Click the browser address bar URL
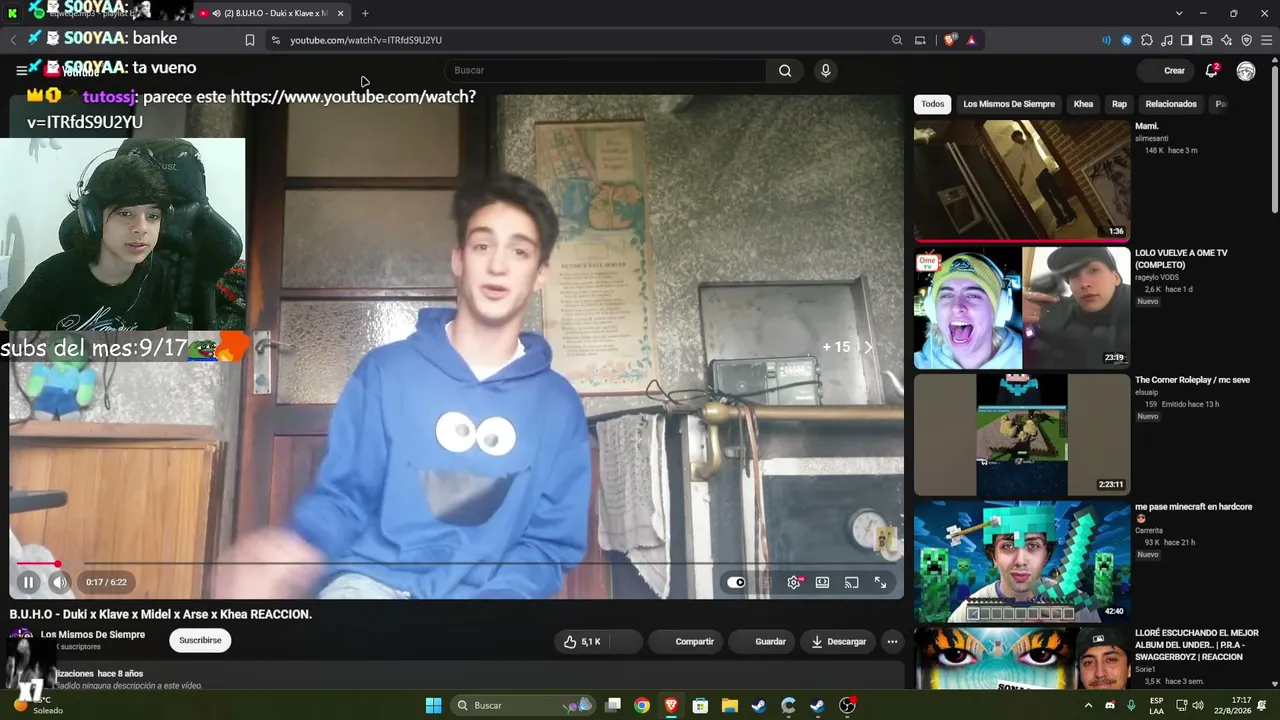The height and width of the screenshot is (720, 1280). coord(366,40)
